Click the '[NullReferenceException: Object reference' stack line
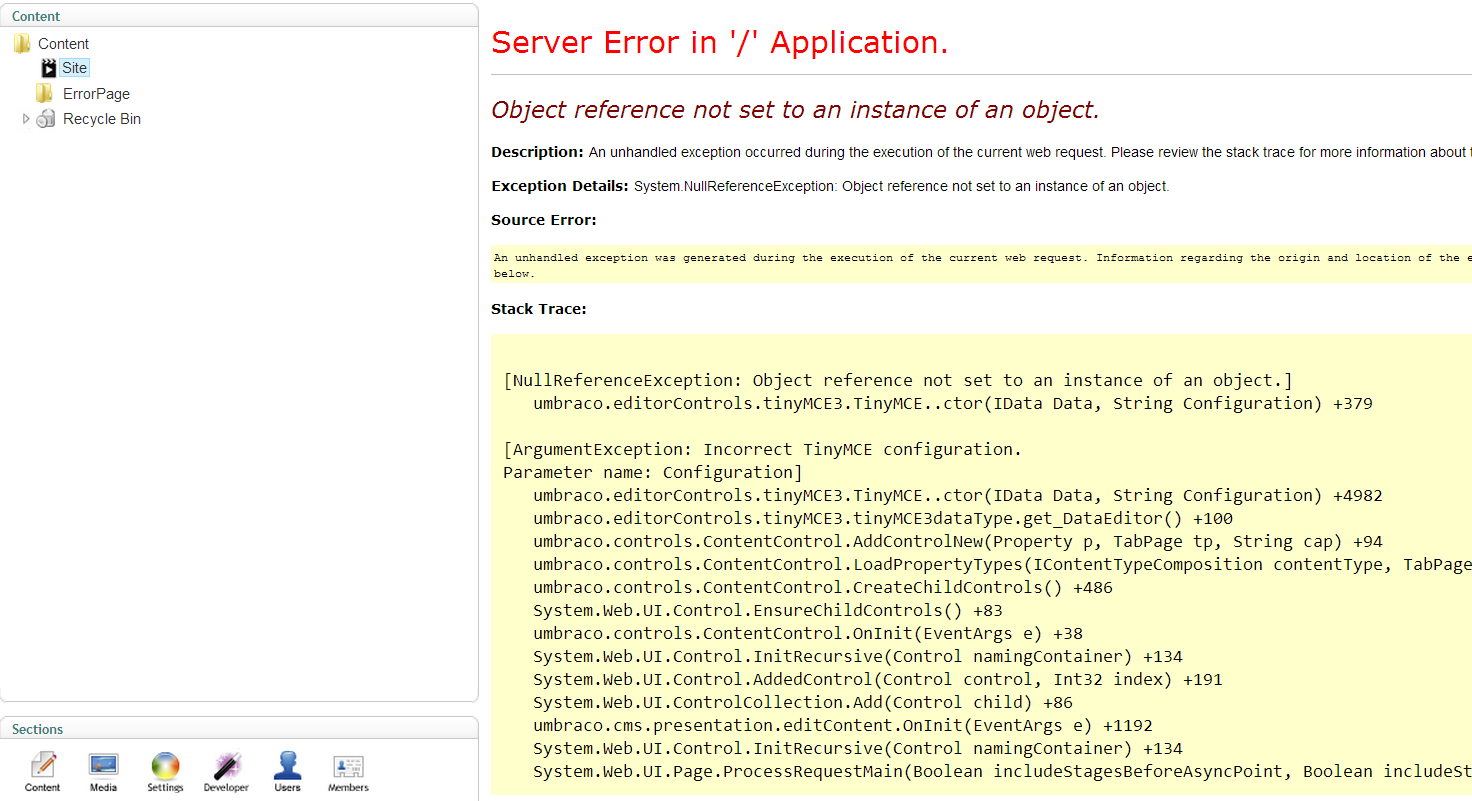This screenshot has width=1472, height=801. tap(898, 380)
